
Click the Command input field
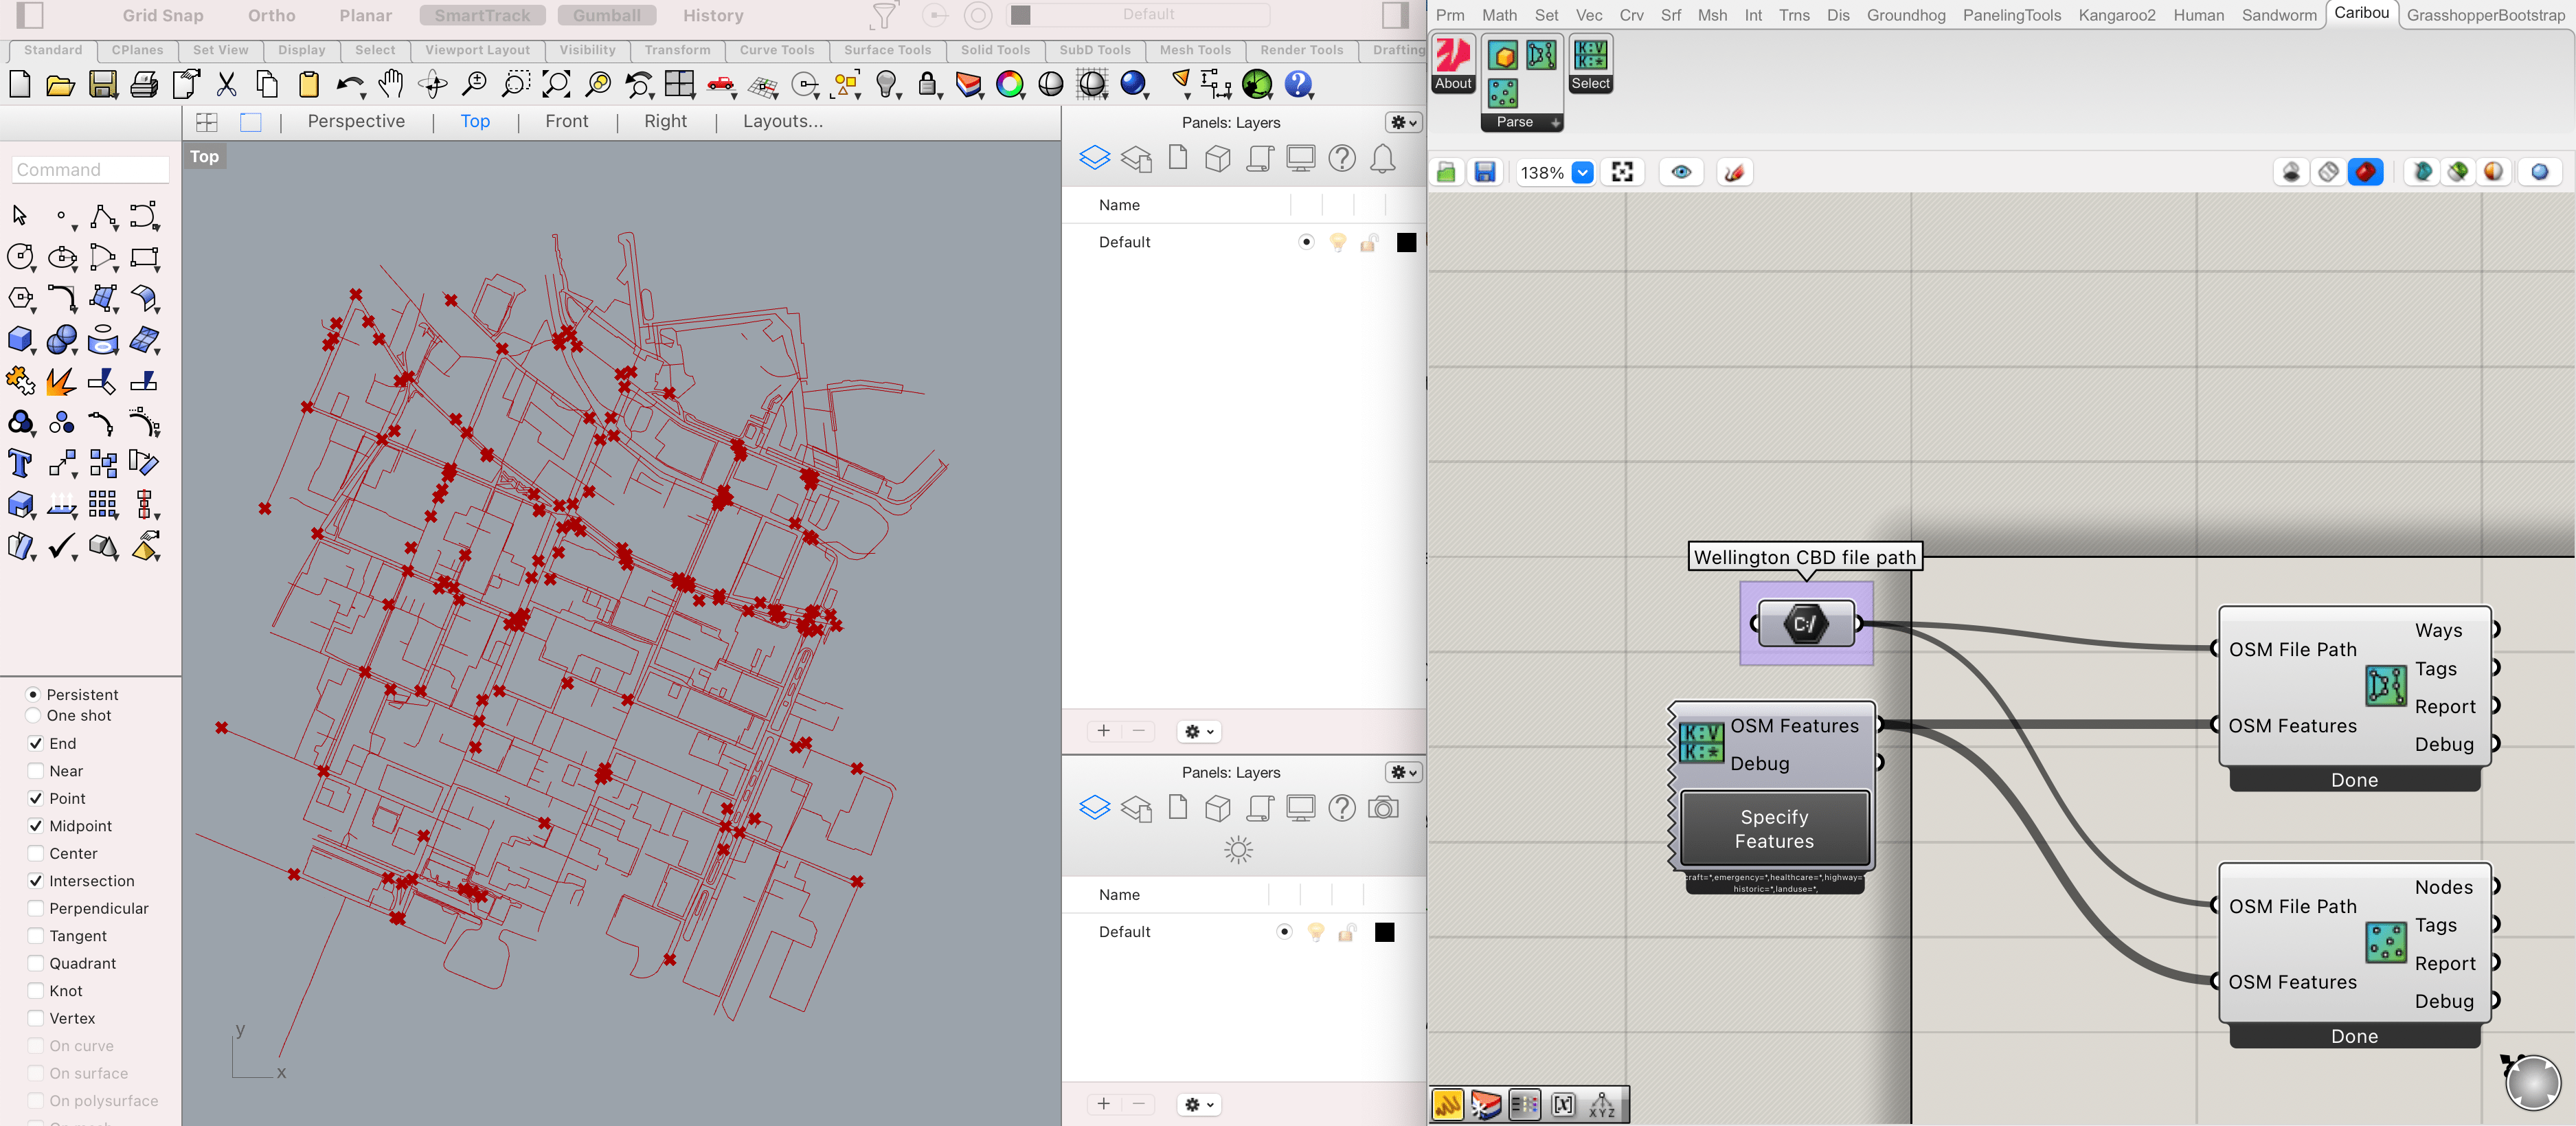click(x=90, y=170)
